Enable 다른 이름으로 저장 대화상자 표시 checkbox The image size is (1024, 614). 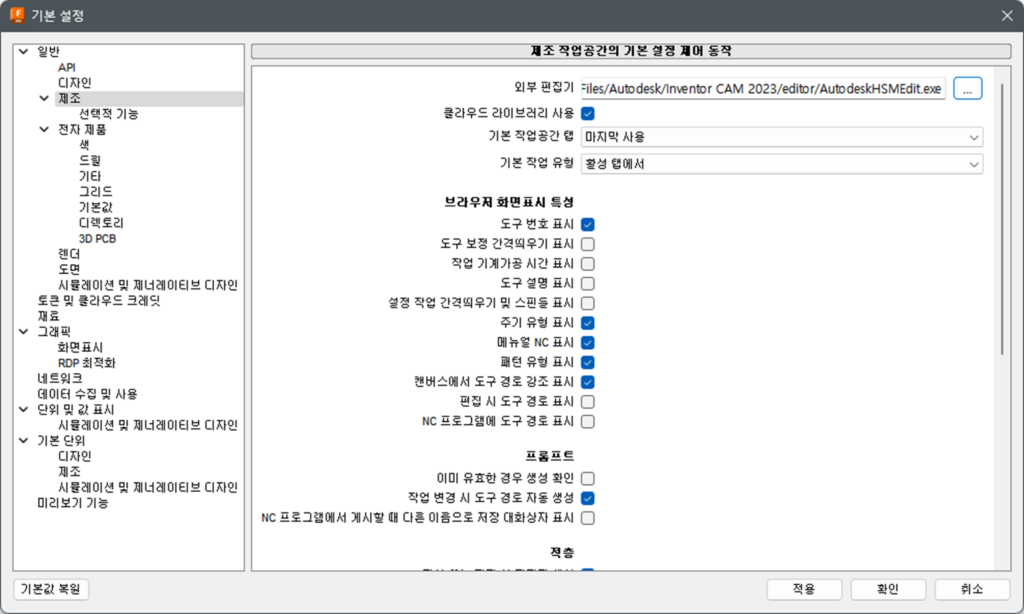588,518
